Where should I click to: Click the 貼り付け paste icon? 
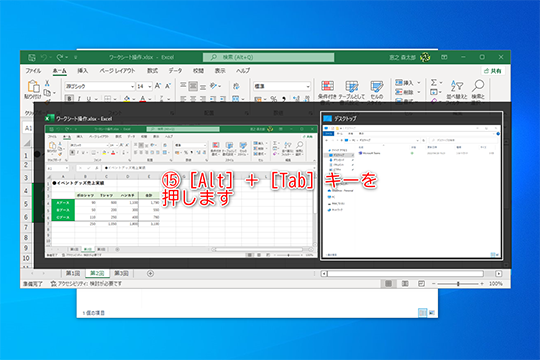pyautogui.click(x=33, y=86)
